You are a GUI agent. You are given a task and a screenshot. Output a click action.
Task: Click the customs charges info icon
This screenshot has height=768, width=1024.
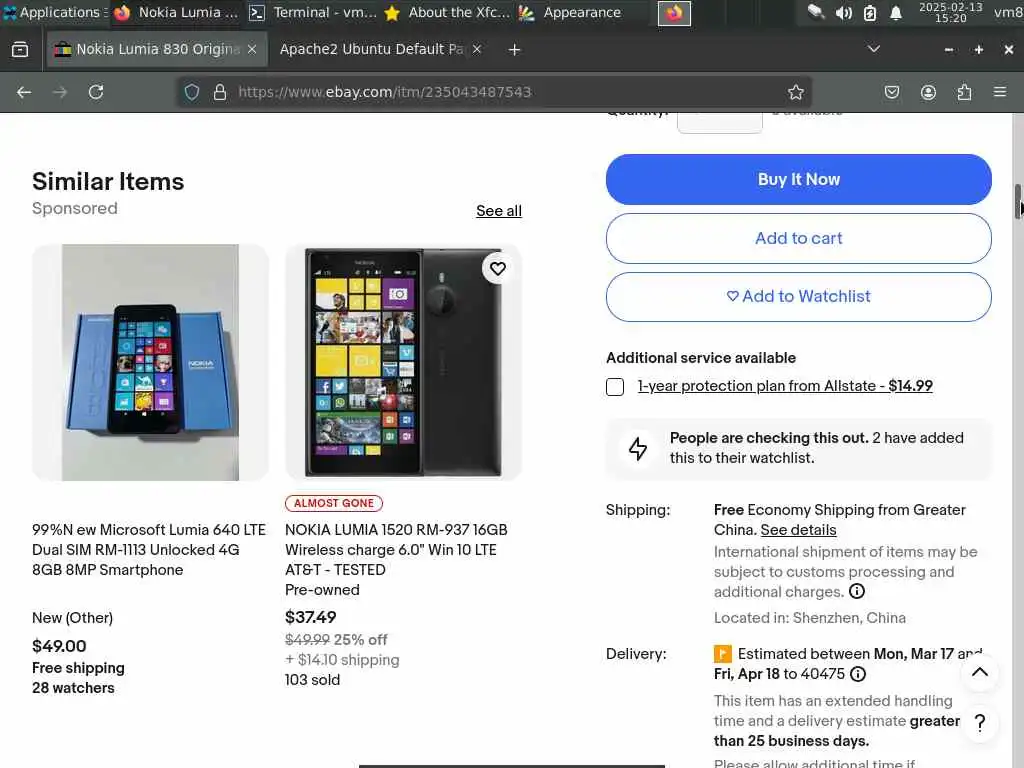coord(857,592)
